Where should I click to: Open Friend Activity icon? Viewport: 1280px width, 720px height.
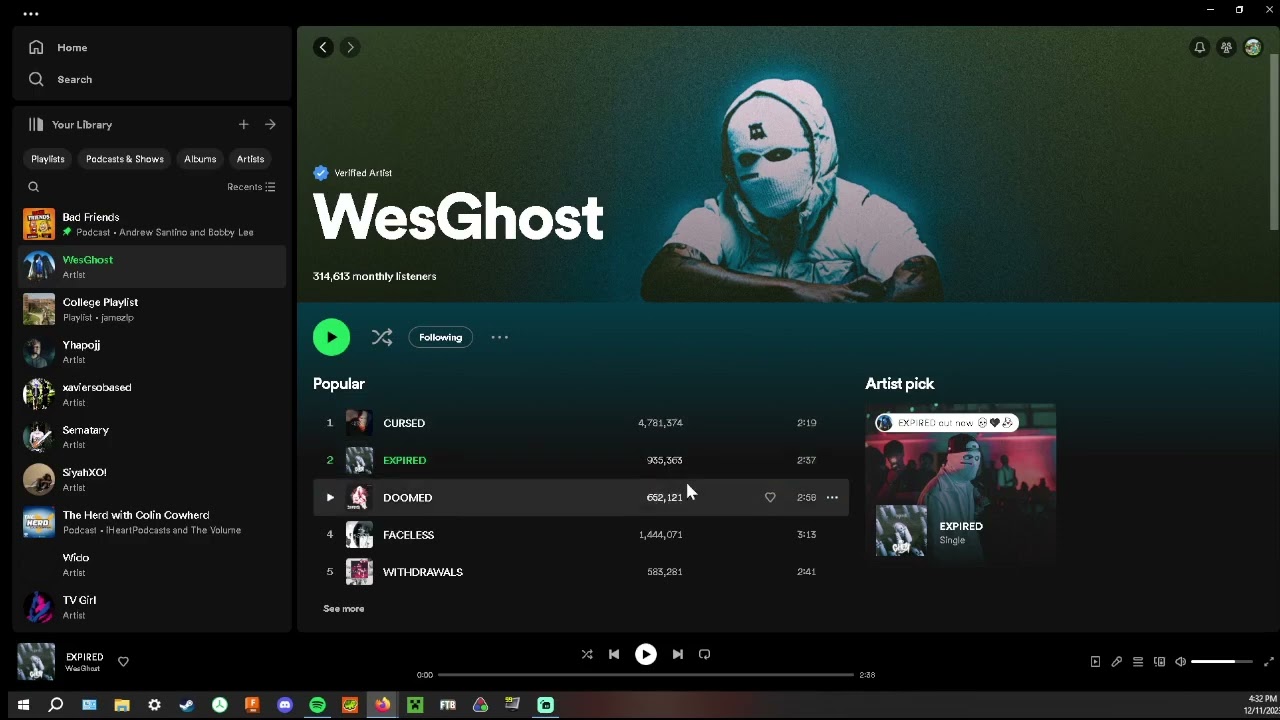click(1226, 47)
